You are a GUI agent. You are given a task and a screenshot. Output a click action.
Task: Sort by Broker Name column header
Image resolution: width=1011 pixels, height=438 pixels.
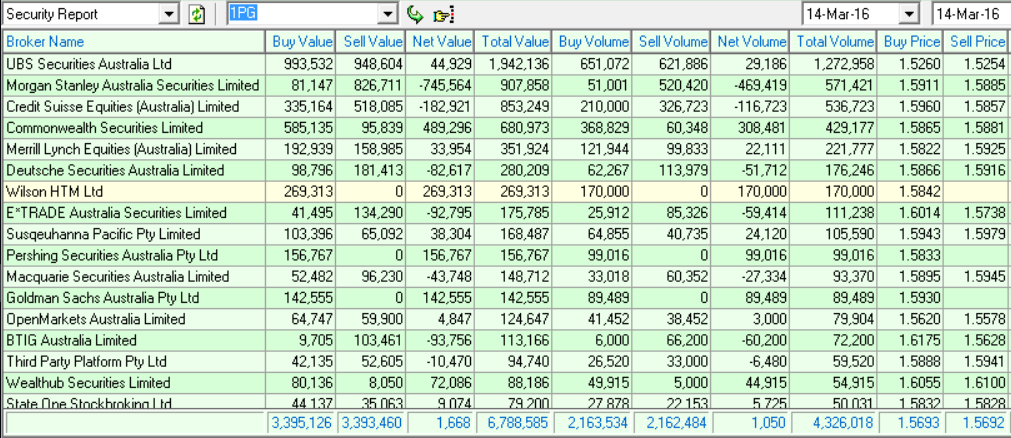point(133,42)
